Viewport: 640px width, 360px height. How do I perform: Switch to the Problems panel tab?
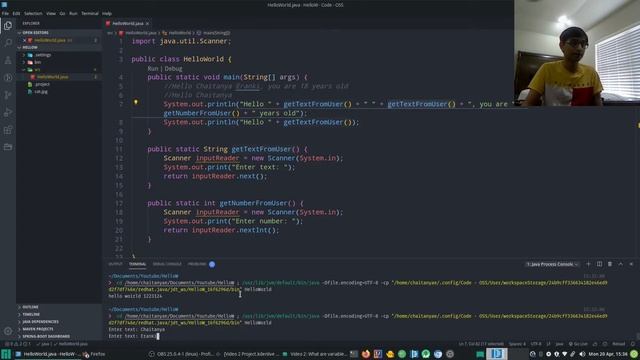tap(197, 264)
